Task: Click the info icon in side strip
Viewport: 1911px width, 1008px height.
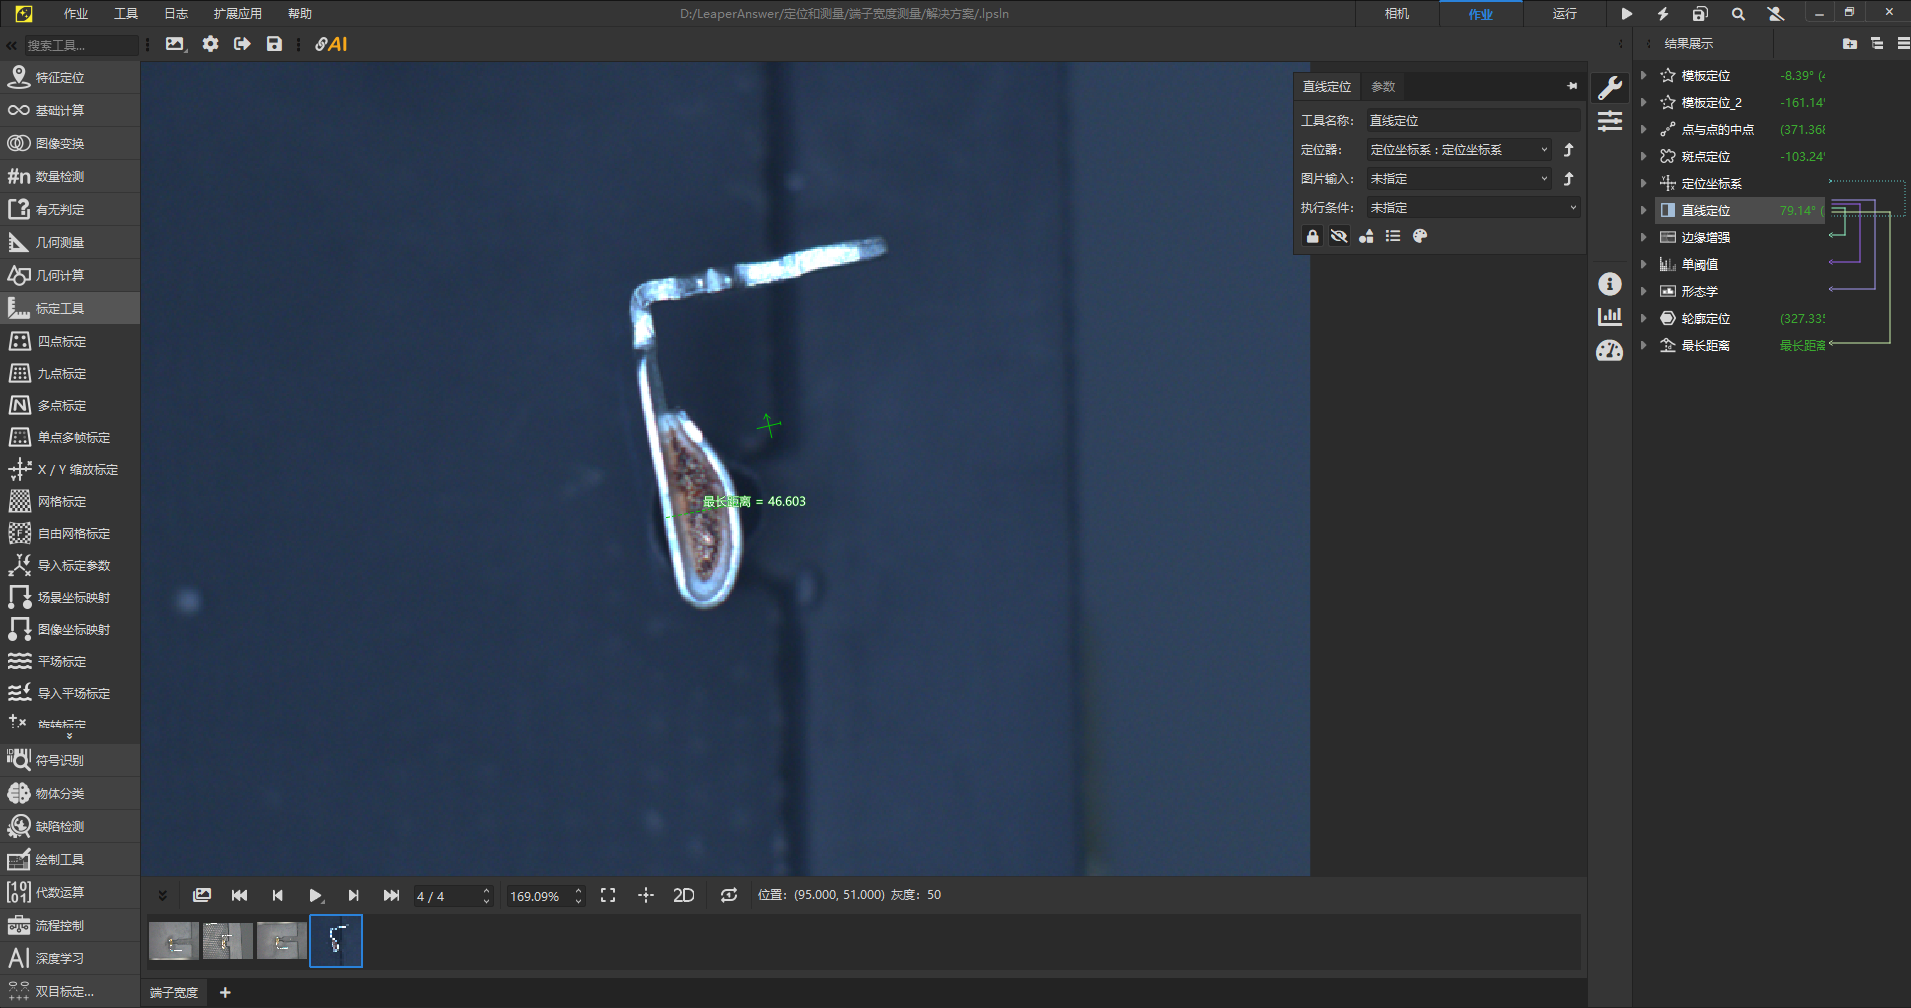Action: 1609,284
